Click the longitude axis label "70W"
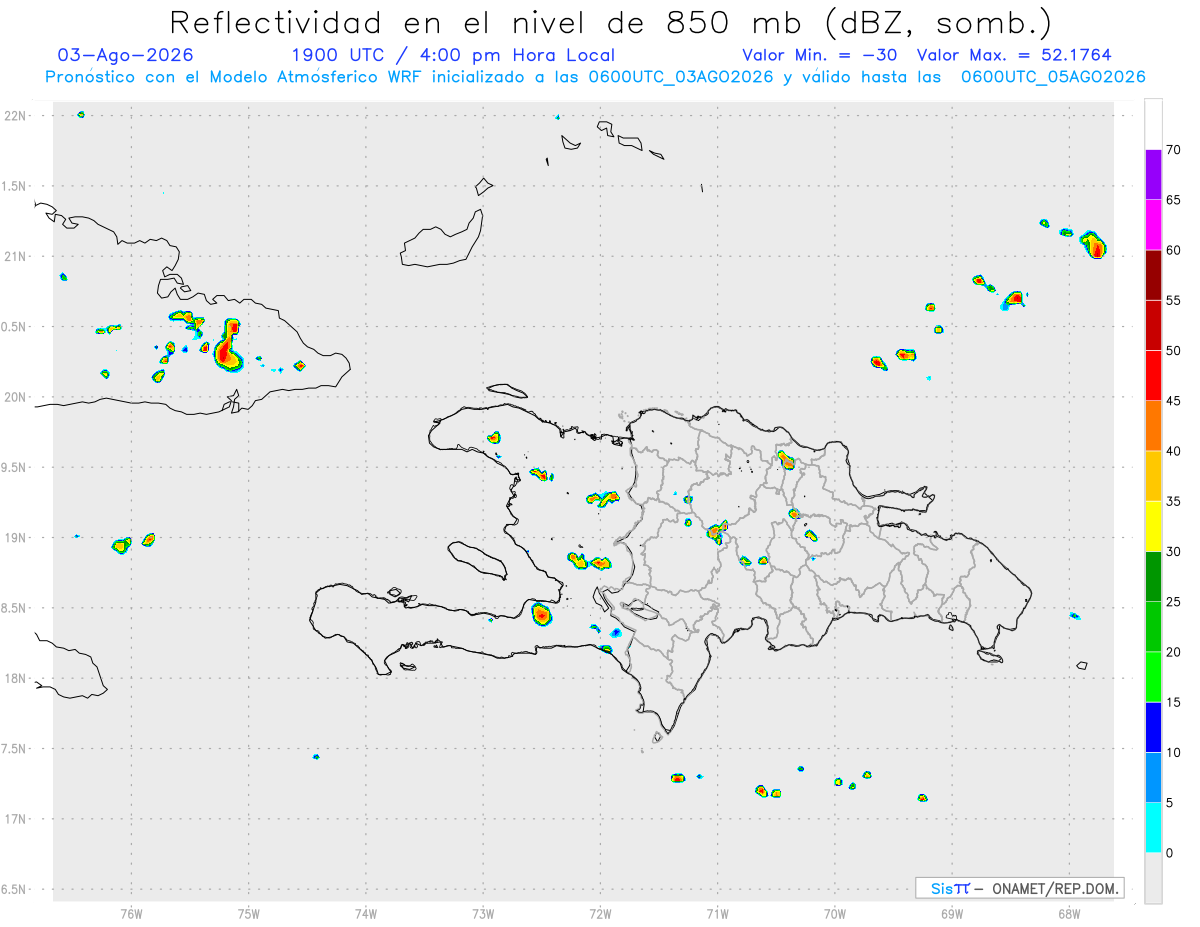1200x927 pixels. 835,913
